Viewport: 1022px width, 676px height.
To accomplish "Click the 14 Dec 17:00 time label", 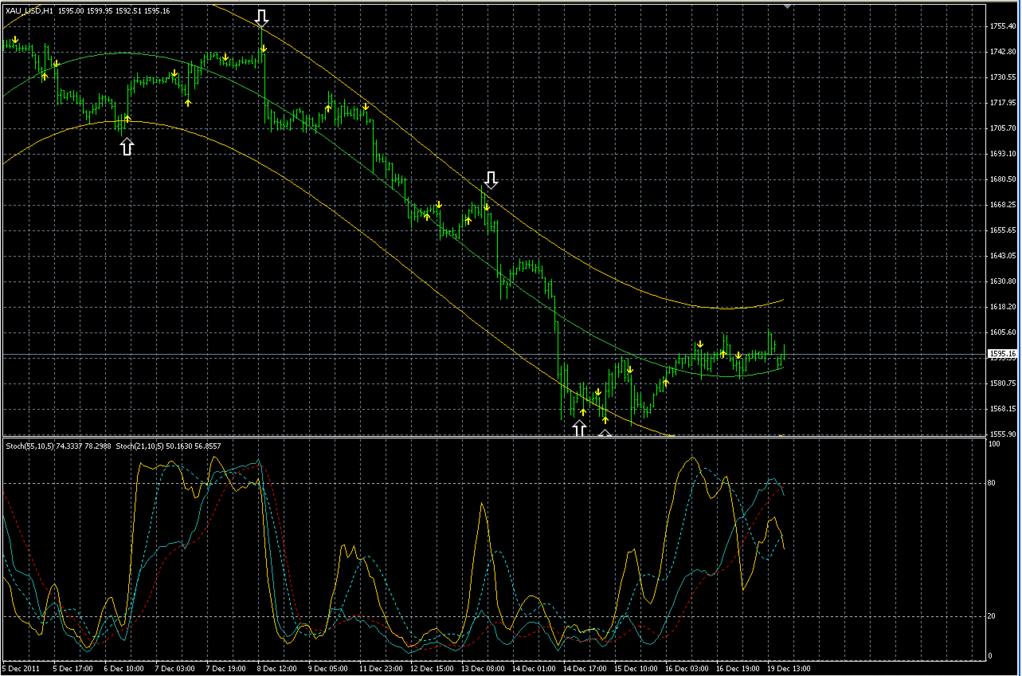I will tap(585, 669).
